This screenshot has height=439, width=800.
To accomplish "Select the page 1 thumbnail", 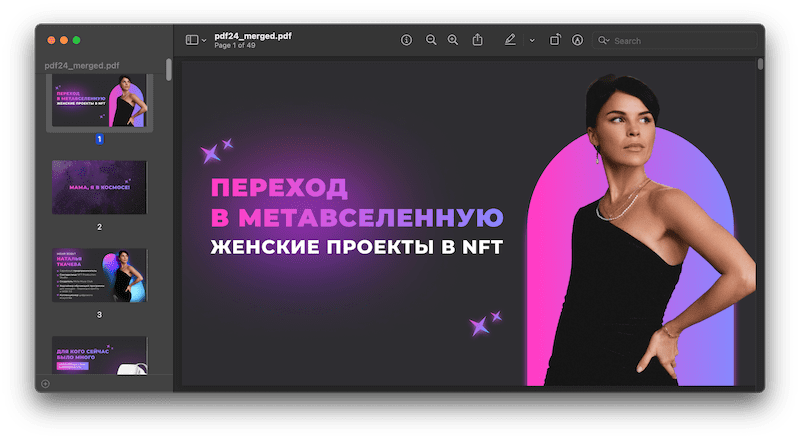I will [x=99, y=101].
